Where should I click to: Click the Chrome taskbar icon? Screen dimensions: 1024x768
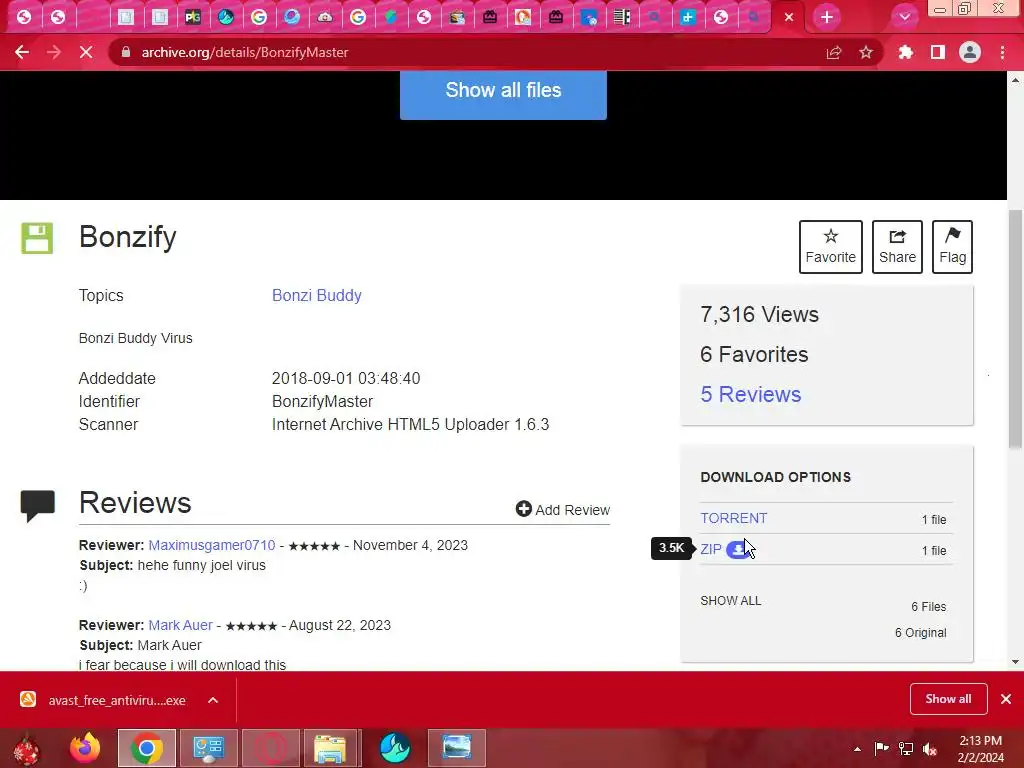(147, 748)
